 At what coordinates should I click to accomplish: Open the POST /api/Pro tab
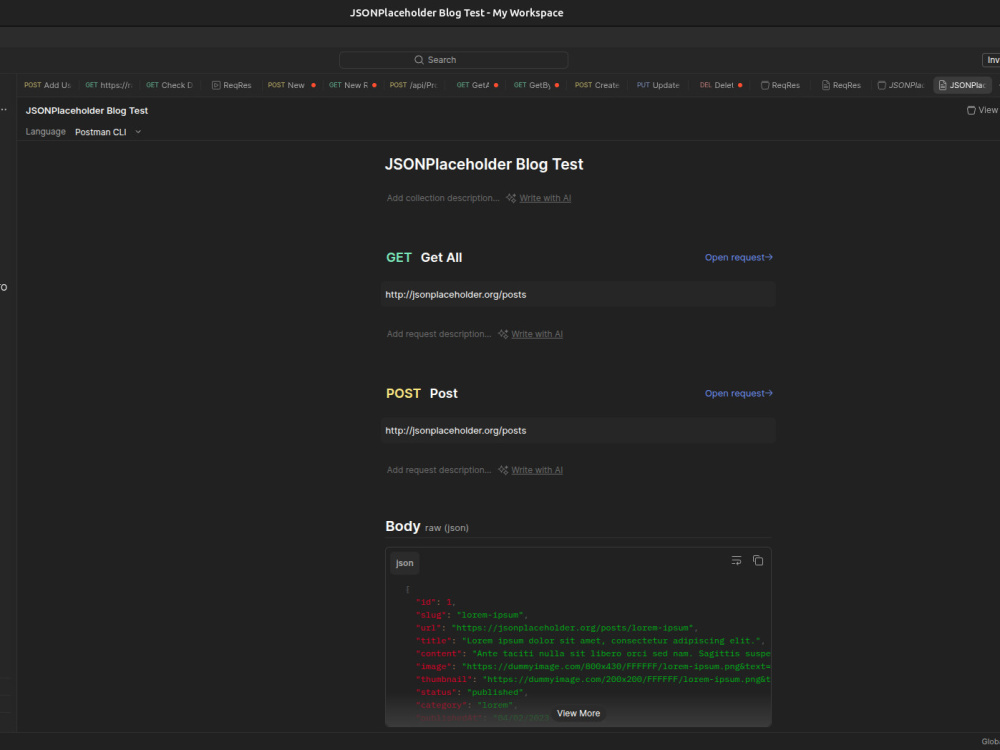pos(413,85)
